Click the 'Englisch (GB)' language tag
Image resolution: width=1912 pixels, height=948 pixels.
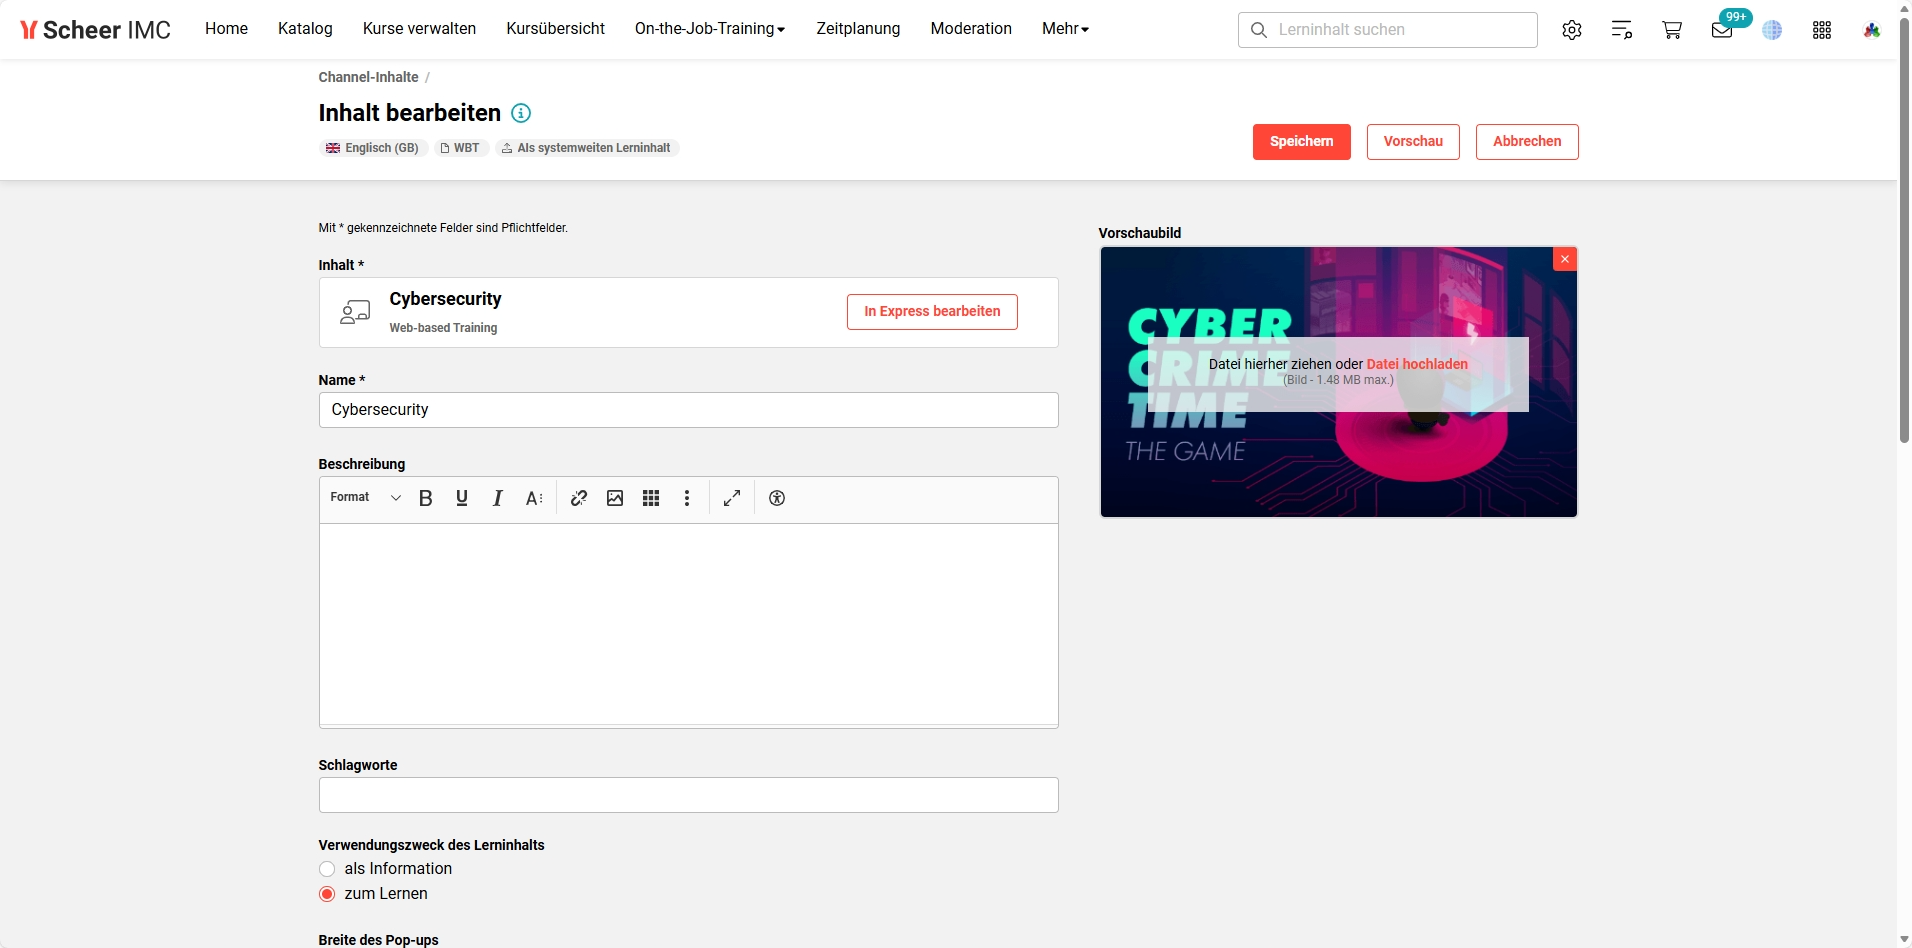pos(373,148)
